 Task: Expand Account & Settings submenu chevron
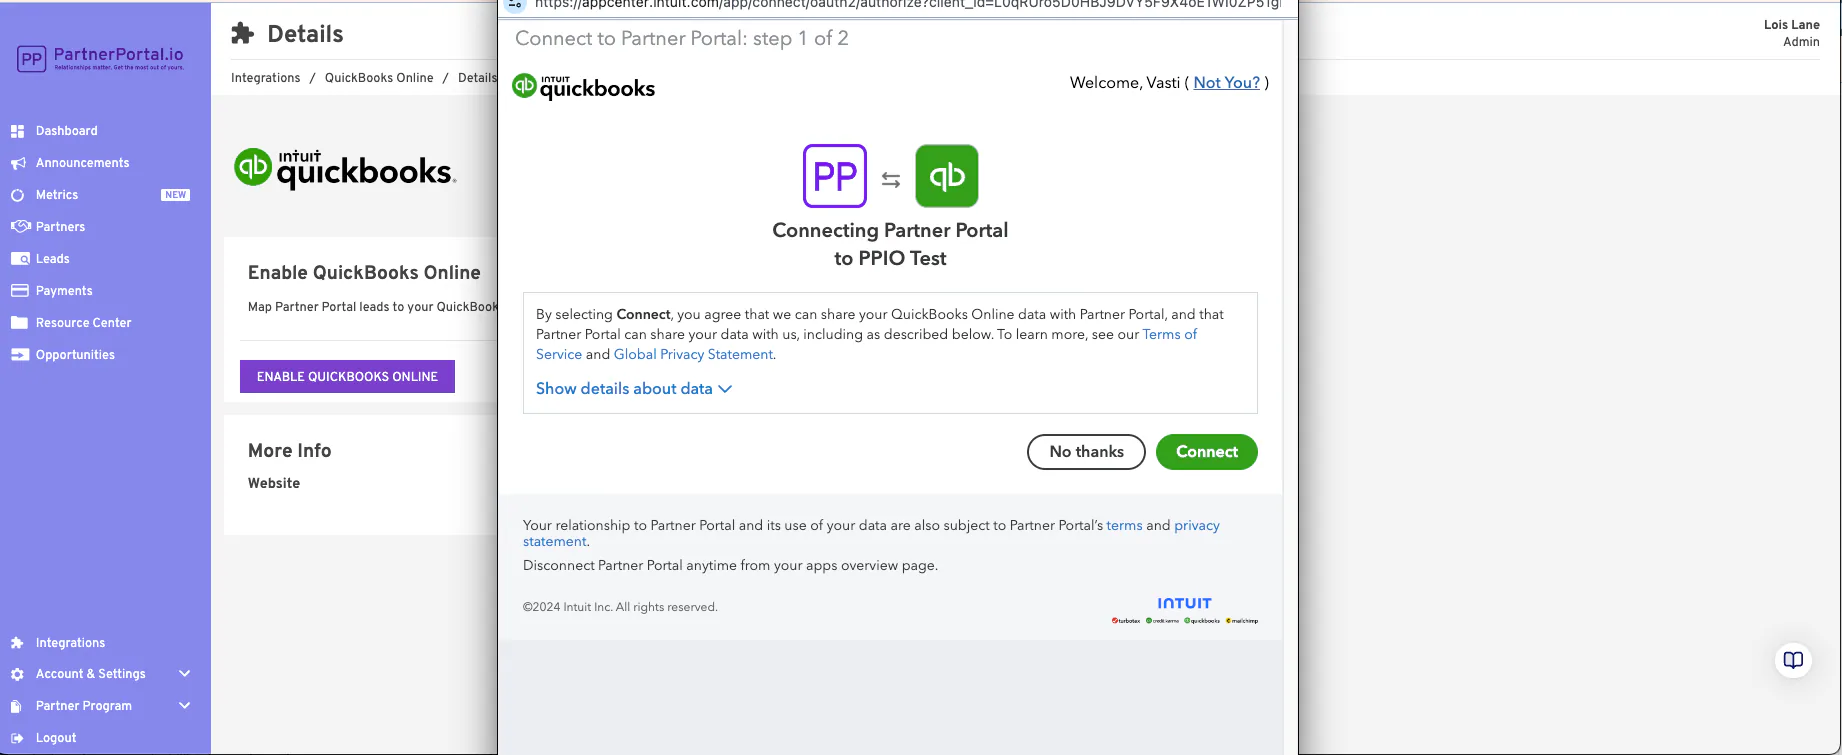pyautogui.click(x=184, y=674)
